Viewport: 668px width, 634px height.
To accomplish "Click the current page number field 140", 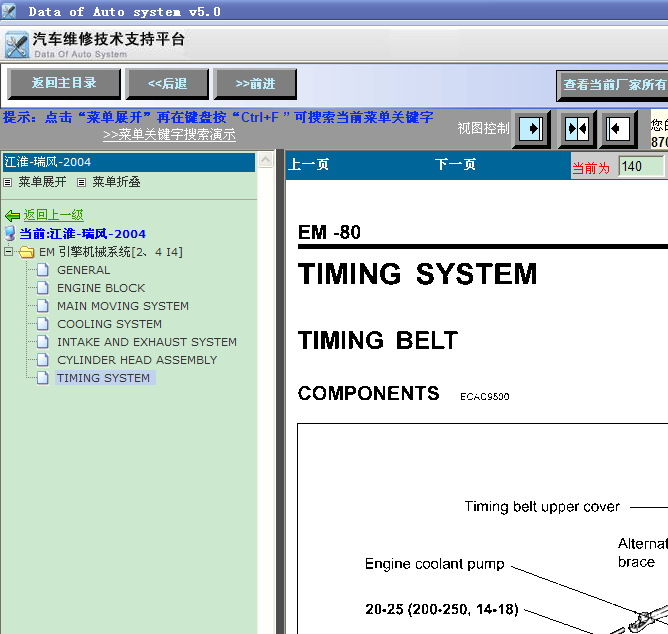I will (642, 166).
